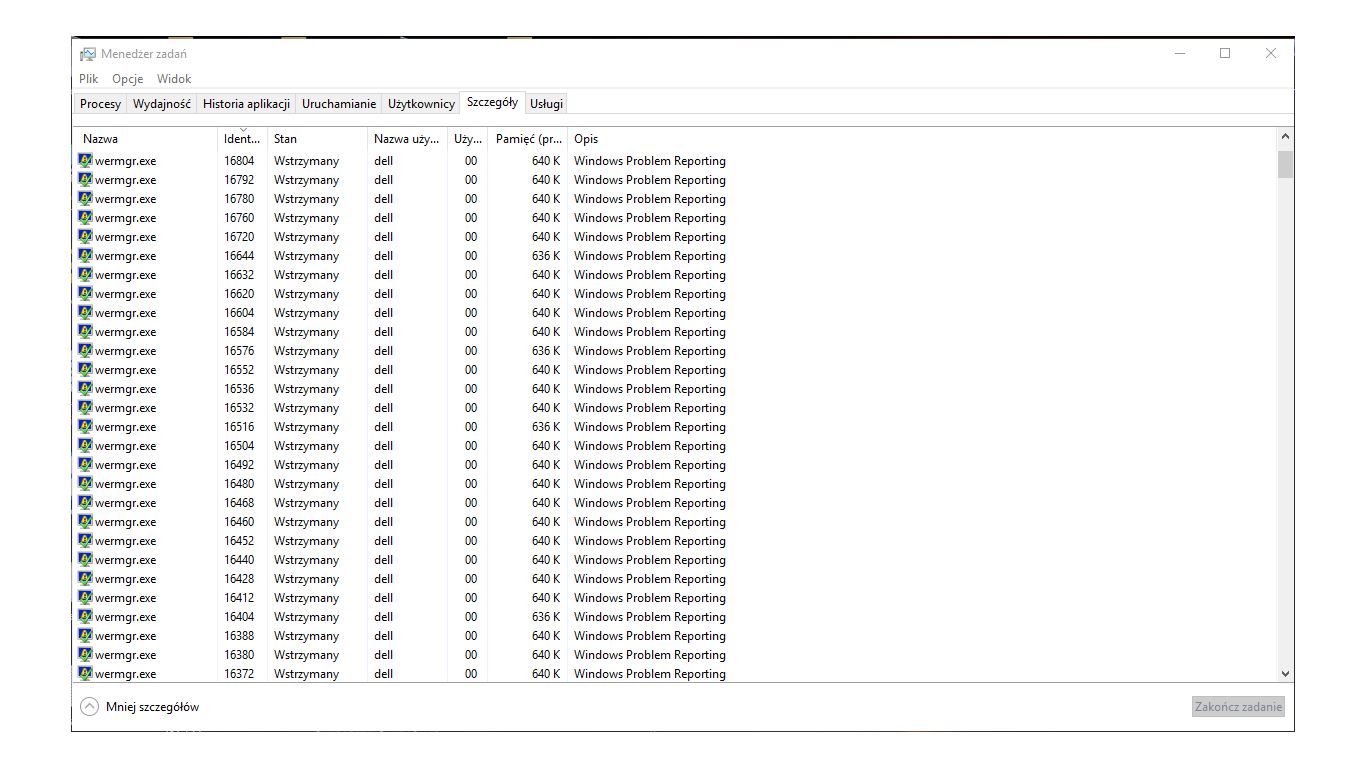Switch to the Wydajność tab

pos(162,104)
